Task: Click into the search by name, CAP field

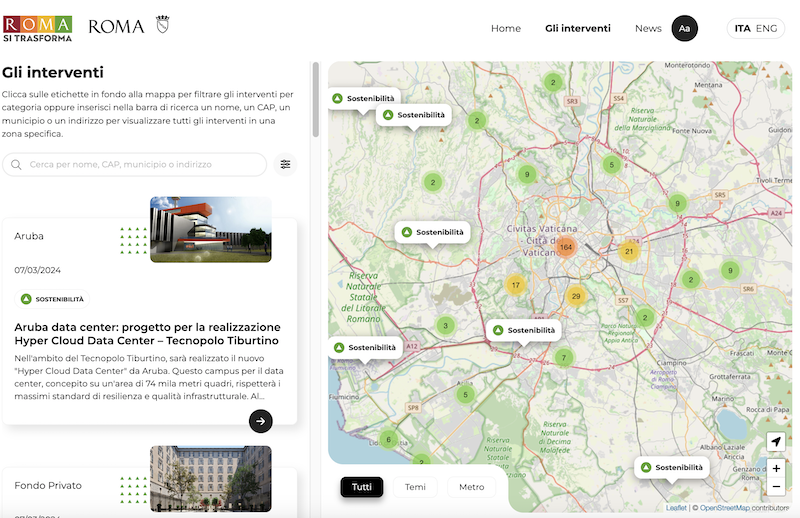Action: [x=135, y=165]
